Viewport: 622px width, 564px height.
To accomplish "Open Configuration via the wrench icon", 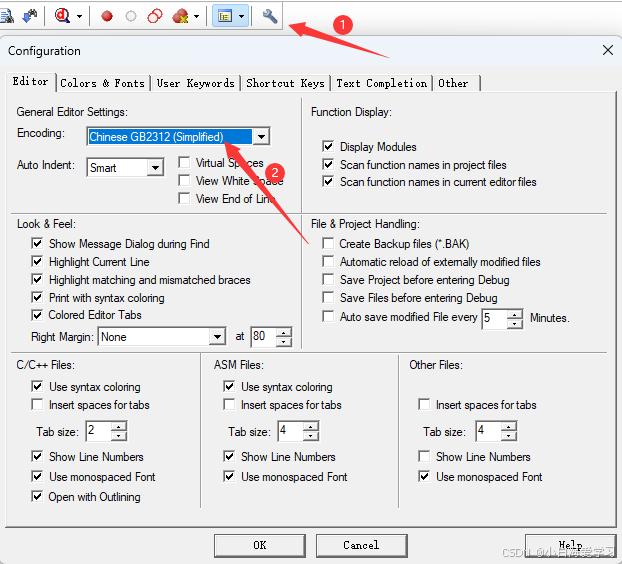I will [270, 16].
